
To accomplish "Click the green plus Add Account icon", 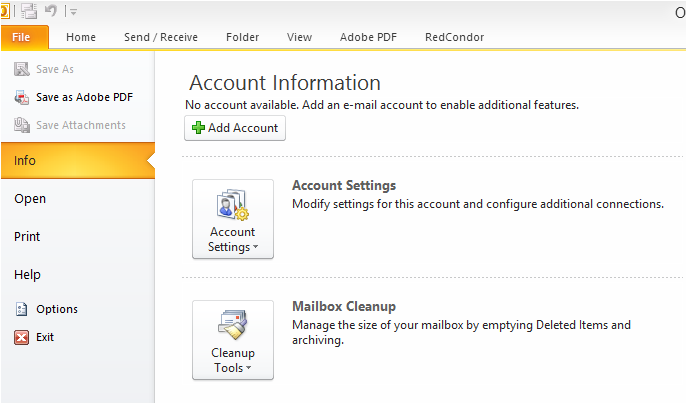I will (198, 128).
